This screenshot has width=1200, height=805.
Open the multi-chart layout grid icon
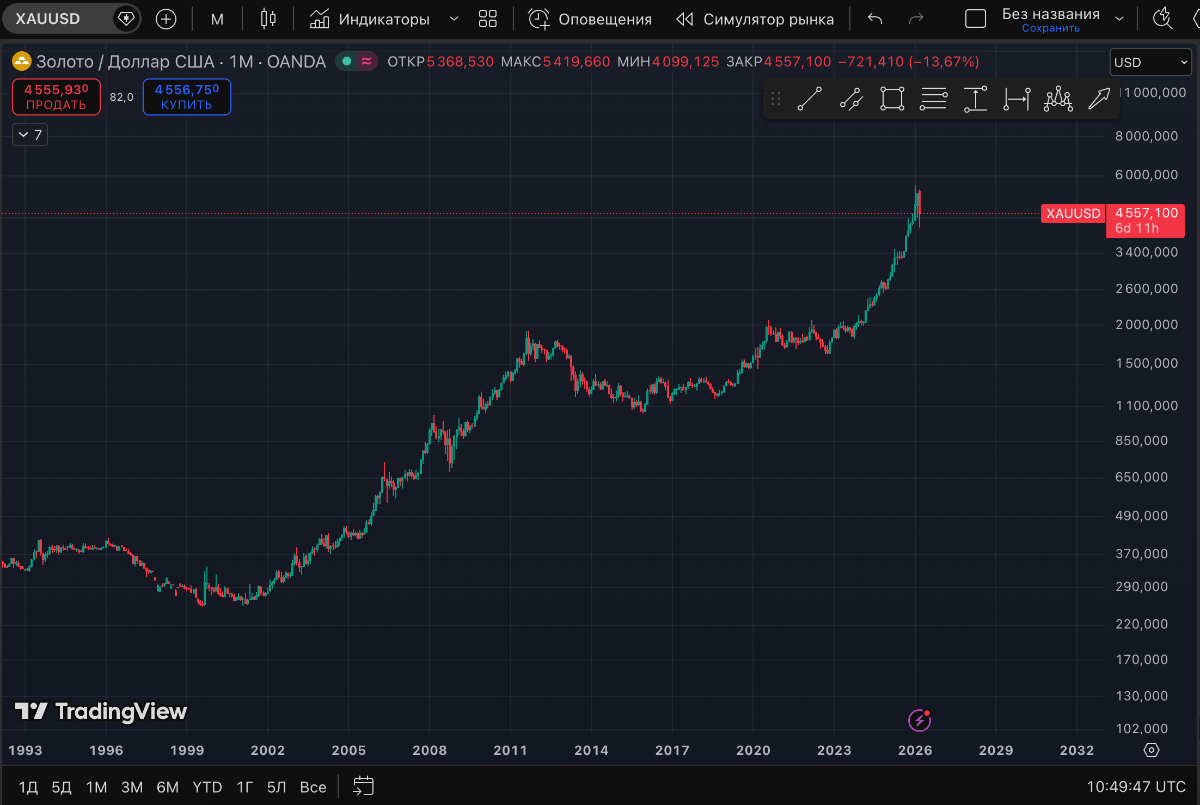pos(487,18)
